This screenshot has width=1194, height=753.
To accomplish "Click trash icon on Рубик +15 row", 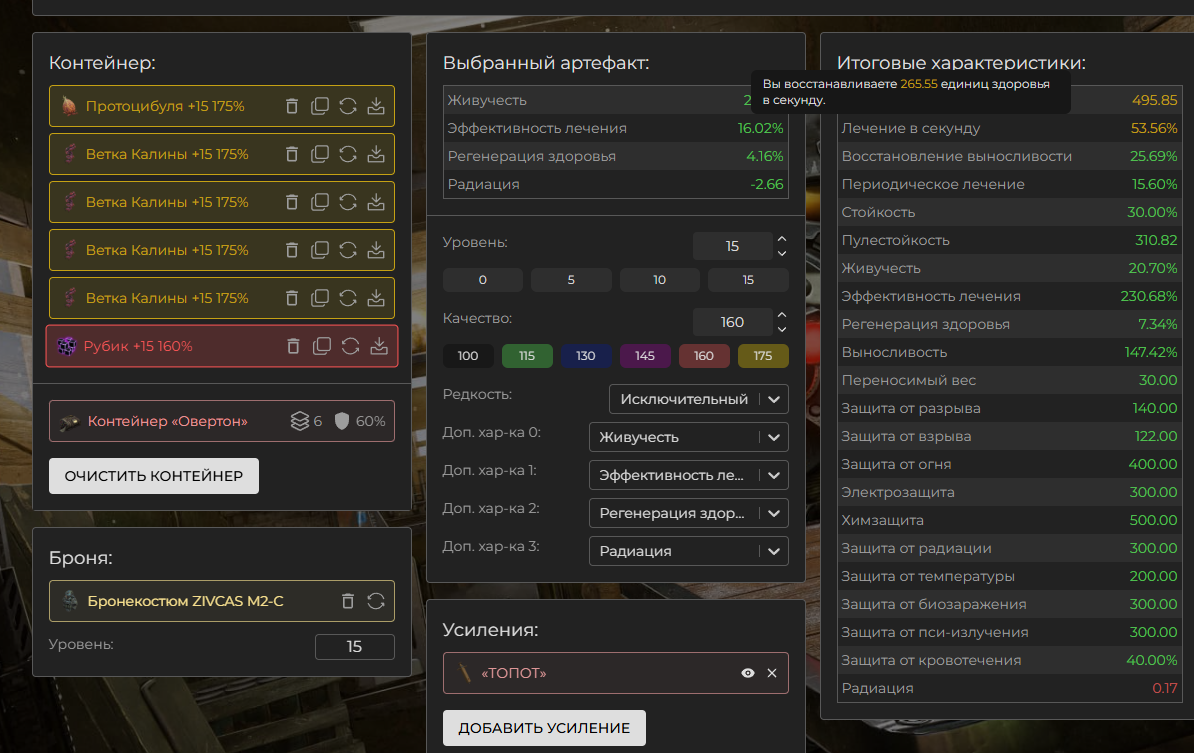I will pyautogui.click(x=293, y=346).
